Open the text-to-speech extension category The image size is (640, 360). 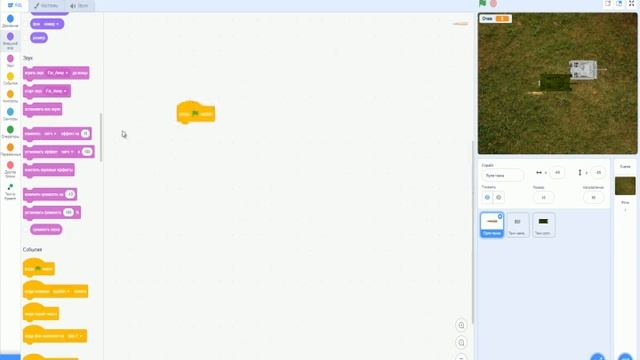[x=10, y=191]
